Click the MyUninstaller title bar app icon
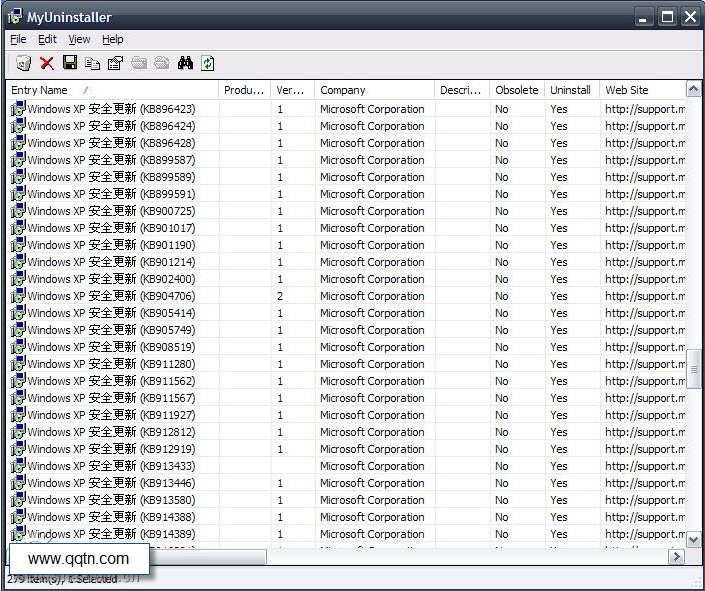705x591 pixels. [14, 17]
